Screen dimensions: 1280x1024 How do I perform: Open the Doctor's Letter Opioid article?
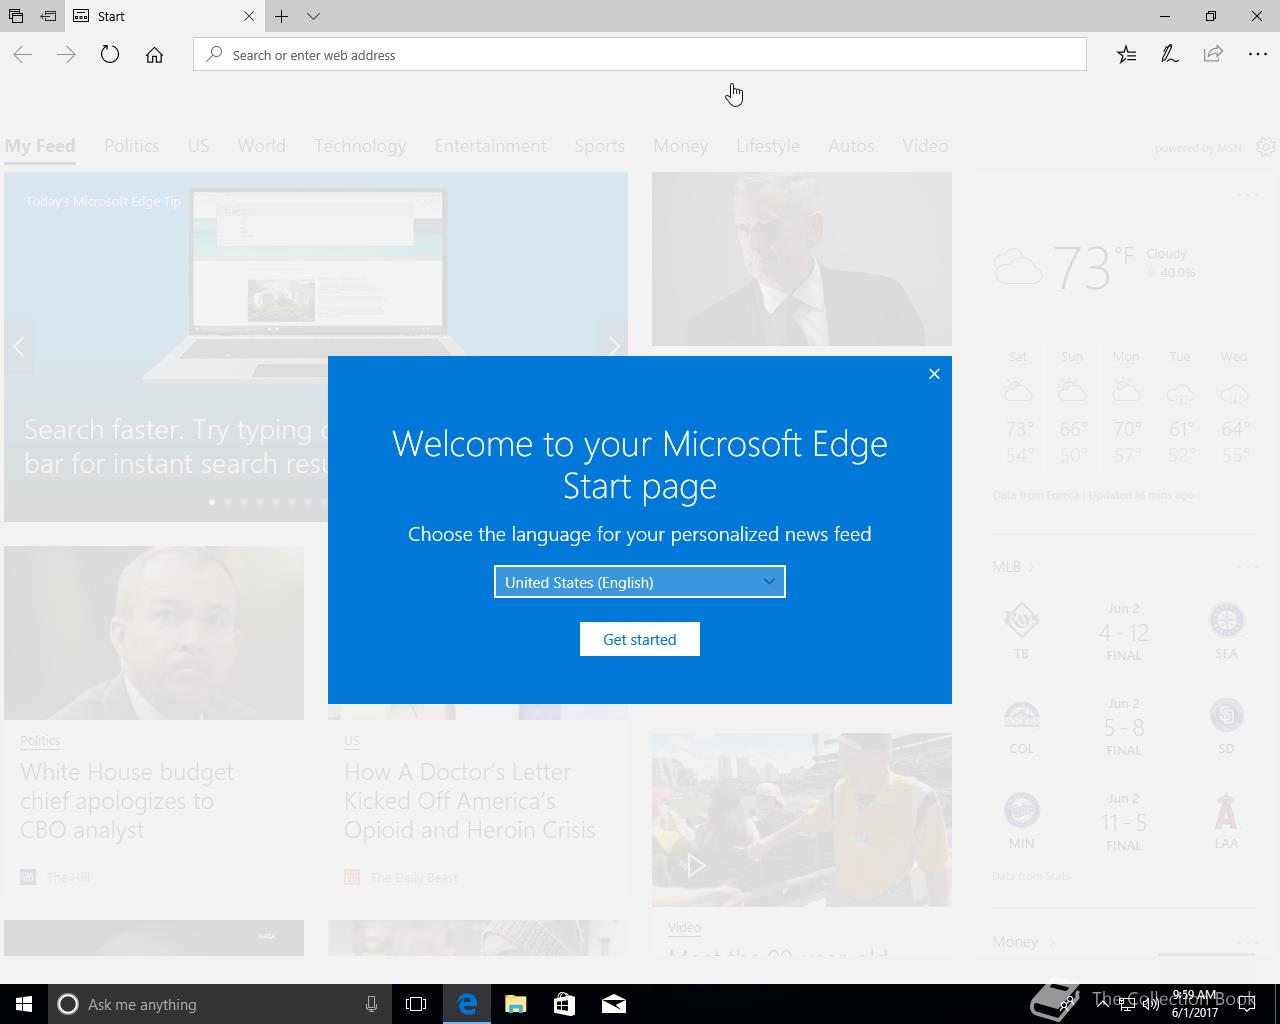pos(470,801)
